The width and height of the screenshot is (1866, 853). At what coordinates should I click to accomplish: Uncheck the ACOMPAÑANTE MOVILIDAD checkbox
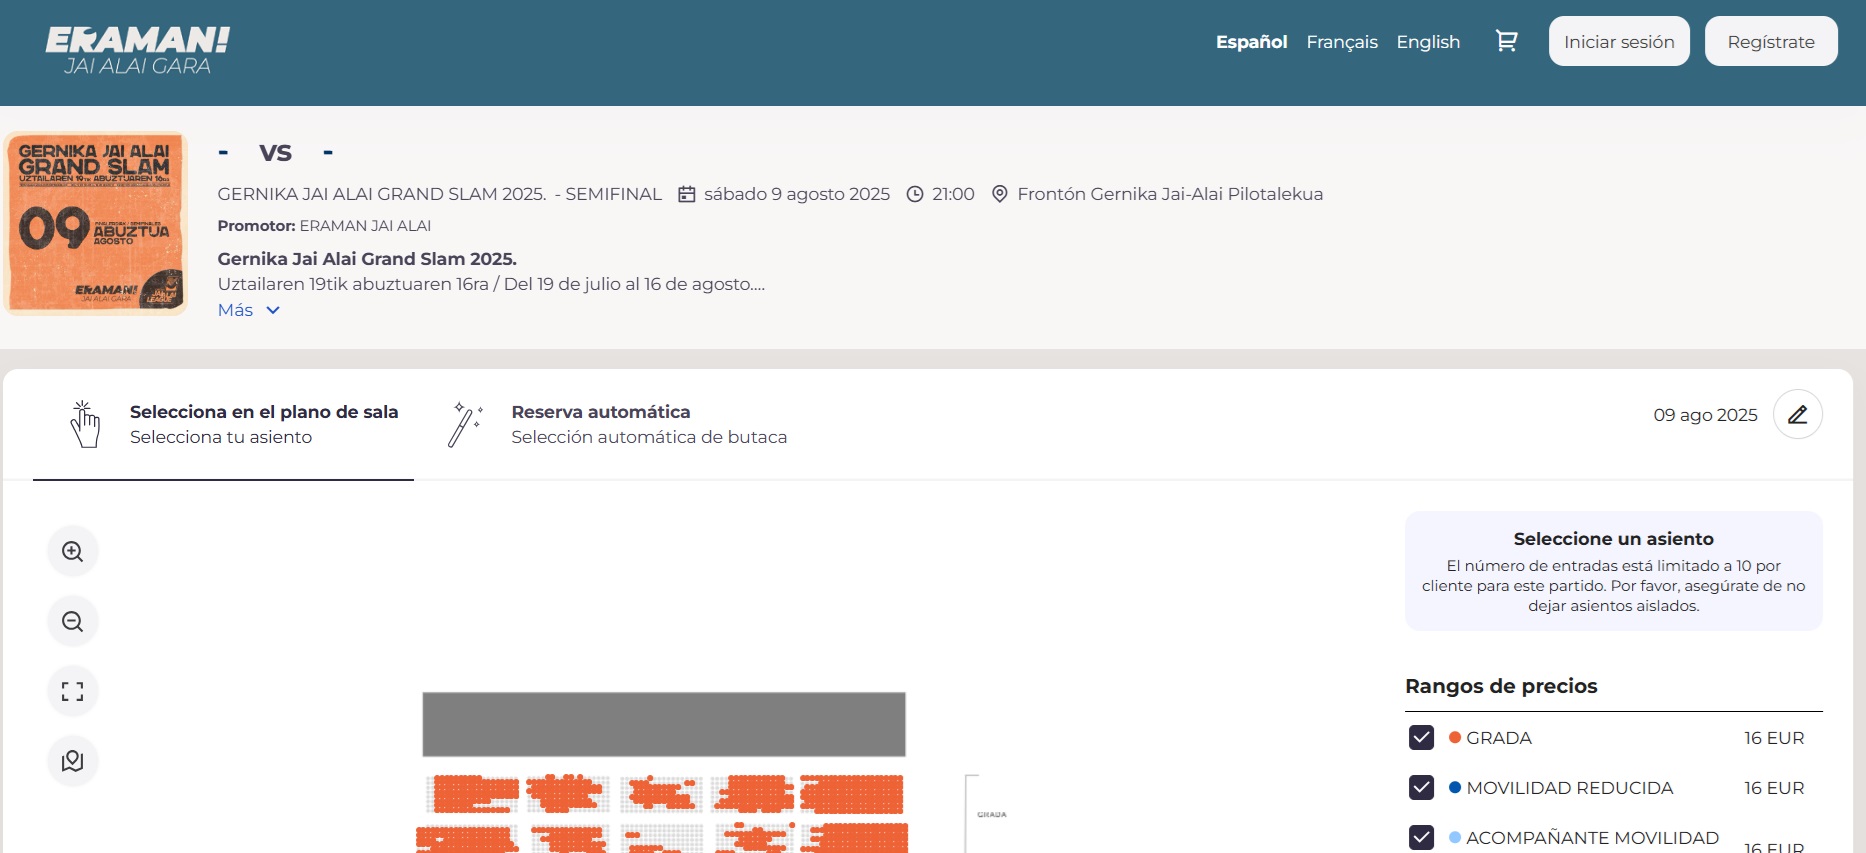point(1421,838)
